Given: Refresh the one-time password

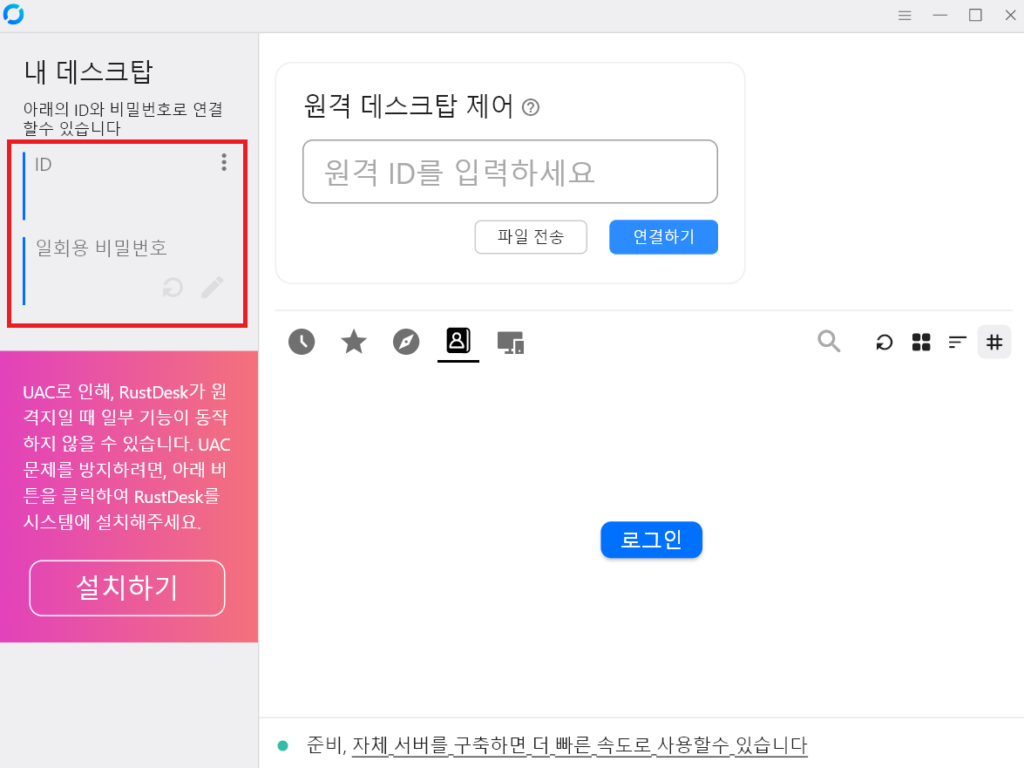Looking at the screenshot, I should point(173,288).
